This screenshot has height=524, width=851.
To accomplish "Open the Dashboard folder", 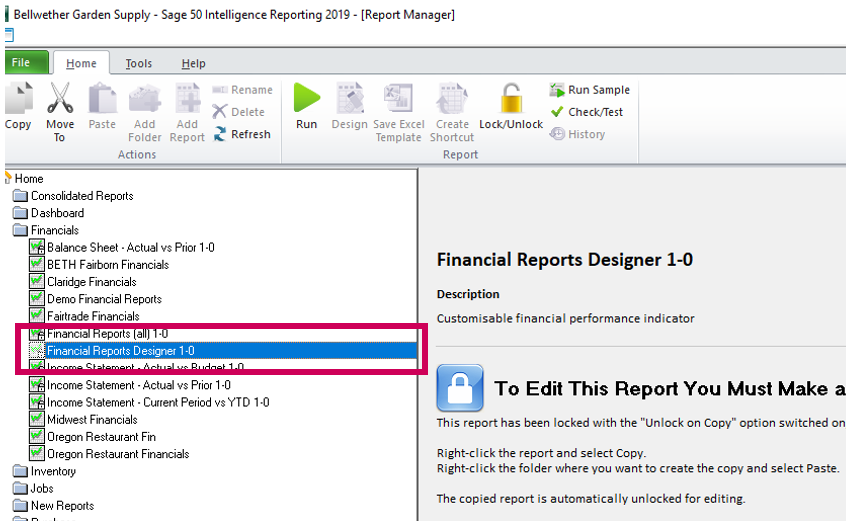I will click(57, 213).
